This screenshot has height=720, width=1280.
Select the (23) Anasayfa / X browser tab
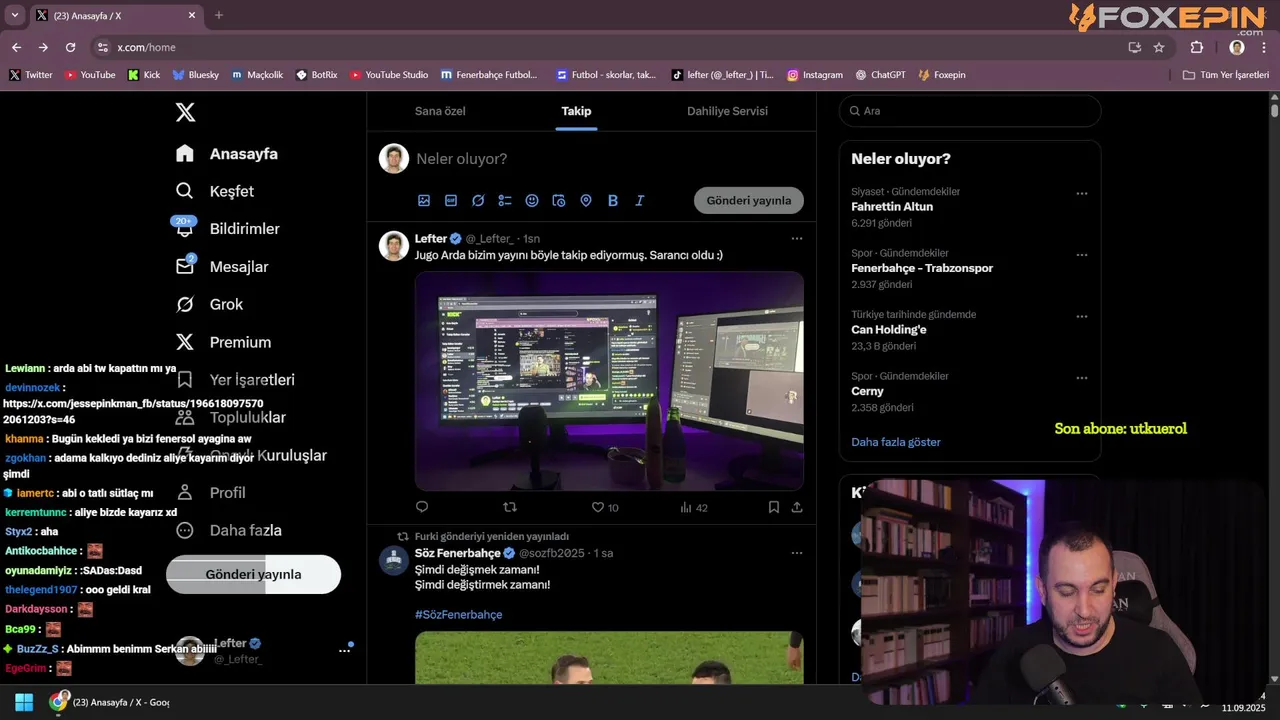coord(115,15)
